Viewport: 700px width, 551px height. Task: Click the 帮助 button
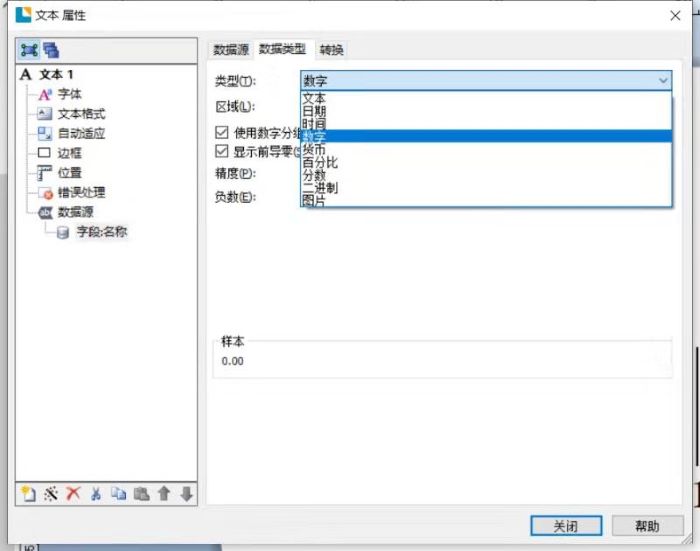(647, 526)
